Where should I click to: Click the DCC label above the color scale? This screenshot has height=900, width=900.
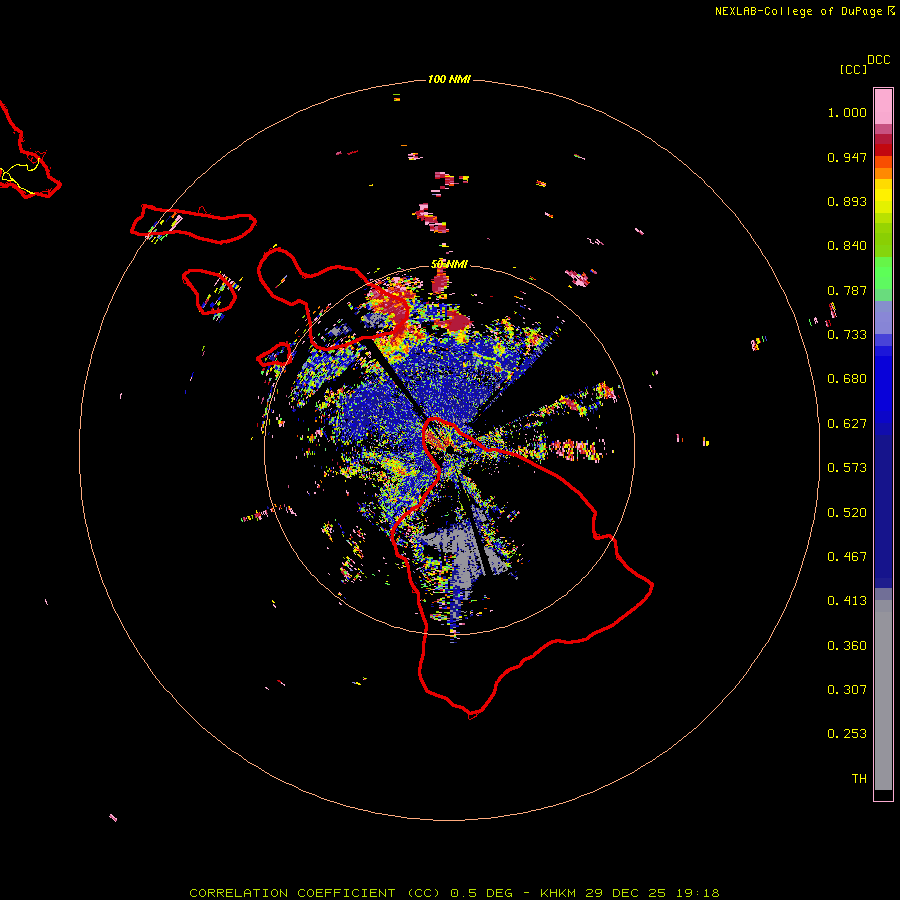(x=878, y=60)
